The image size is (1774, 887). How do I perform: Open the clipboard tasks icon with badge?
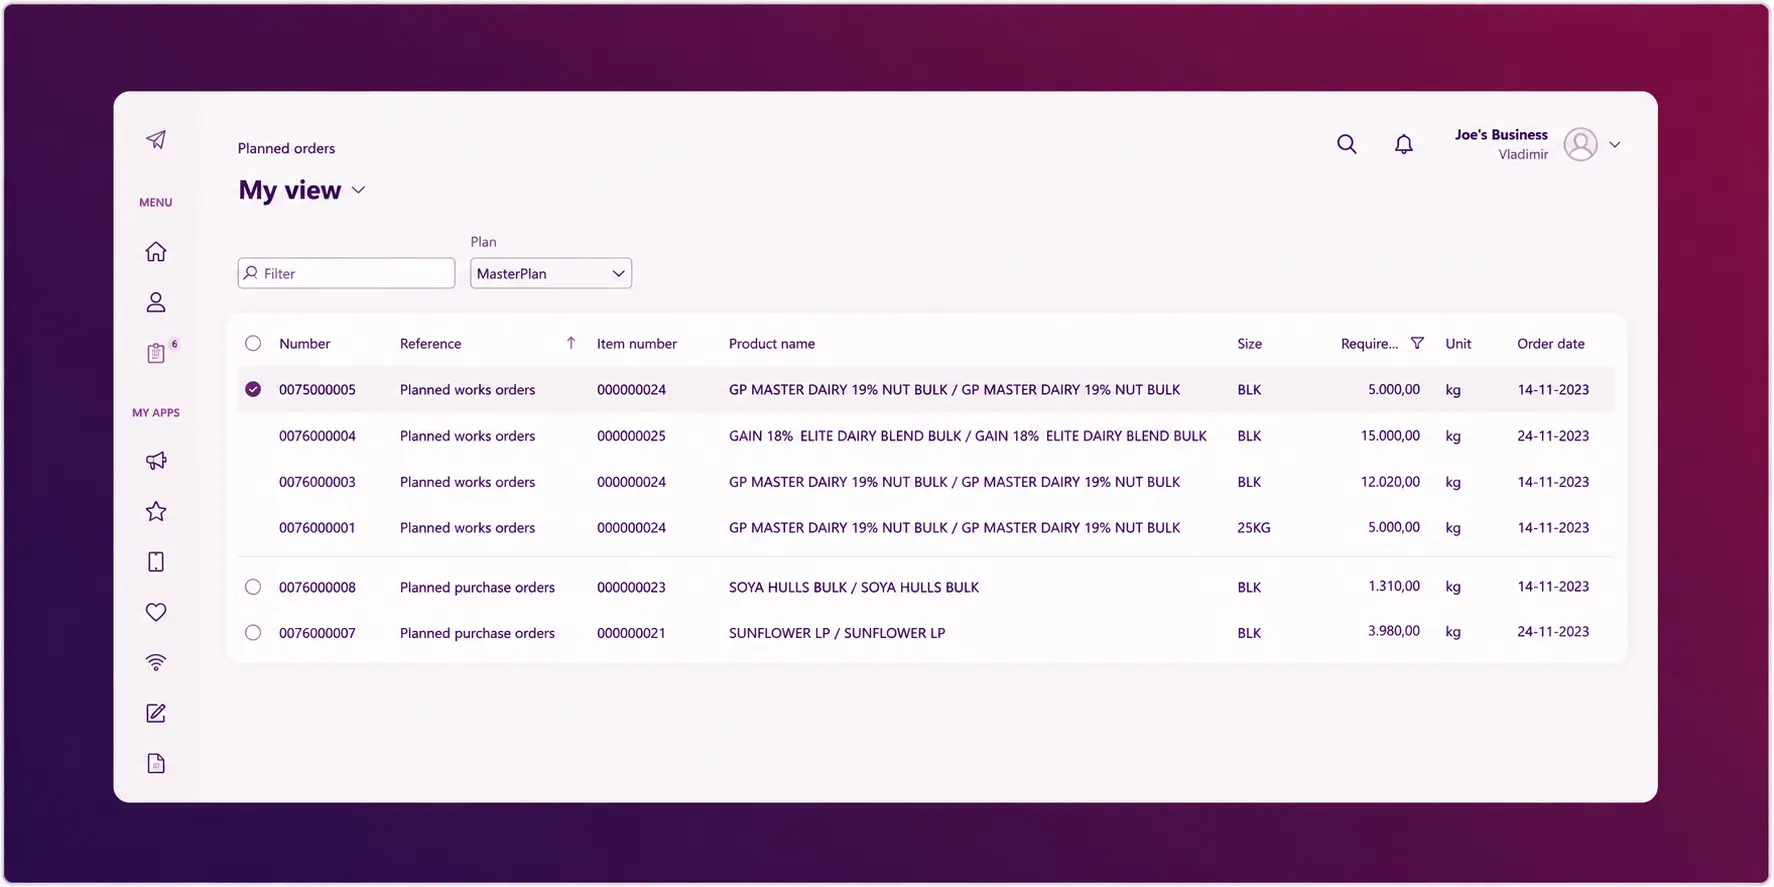click(156, 353)
